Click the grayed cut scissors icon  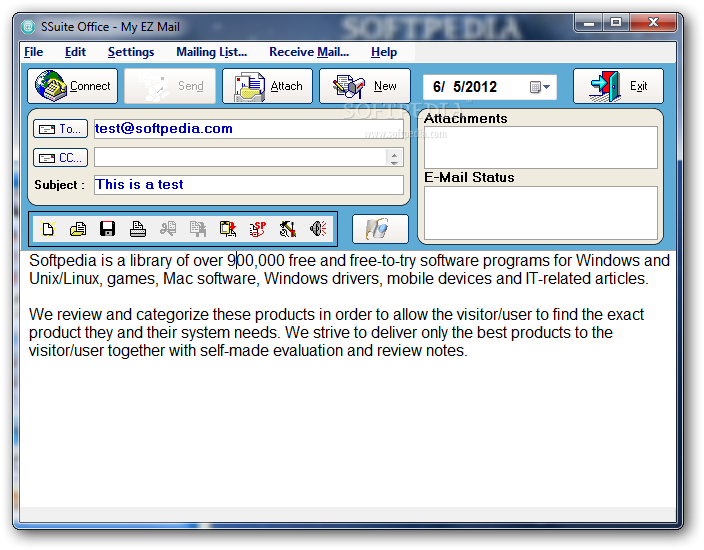(168, 229)
